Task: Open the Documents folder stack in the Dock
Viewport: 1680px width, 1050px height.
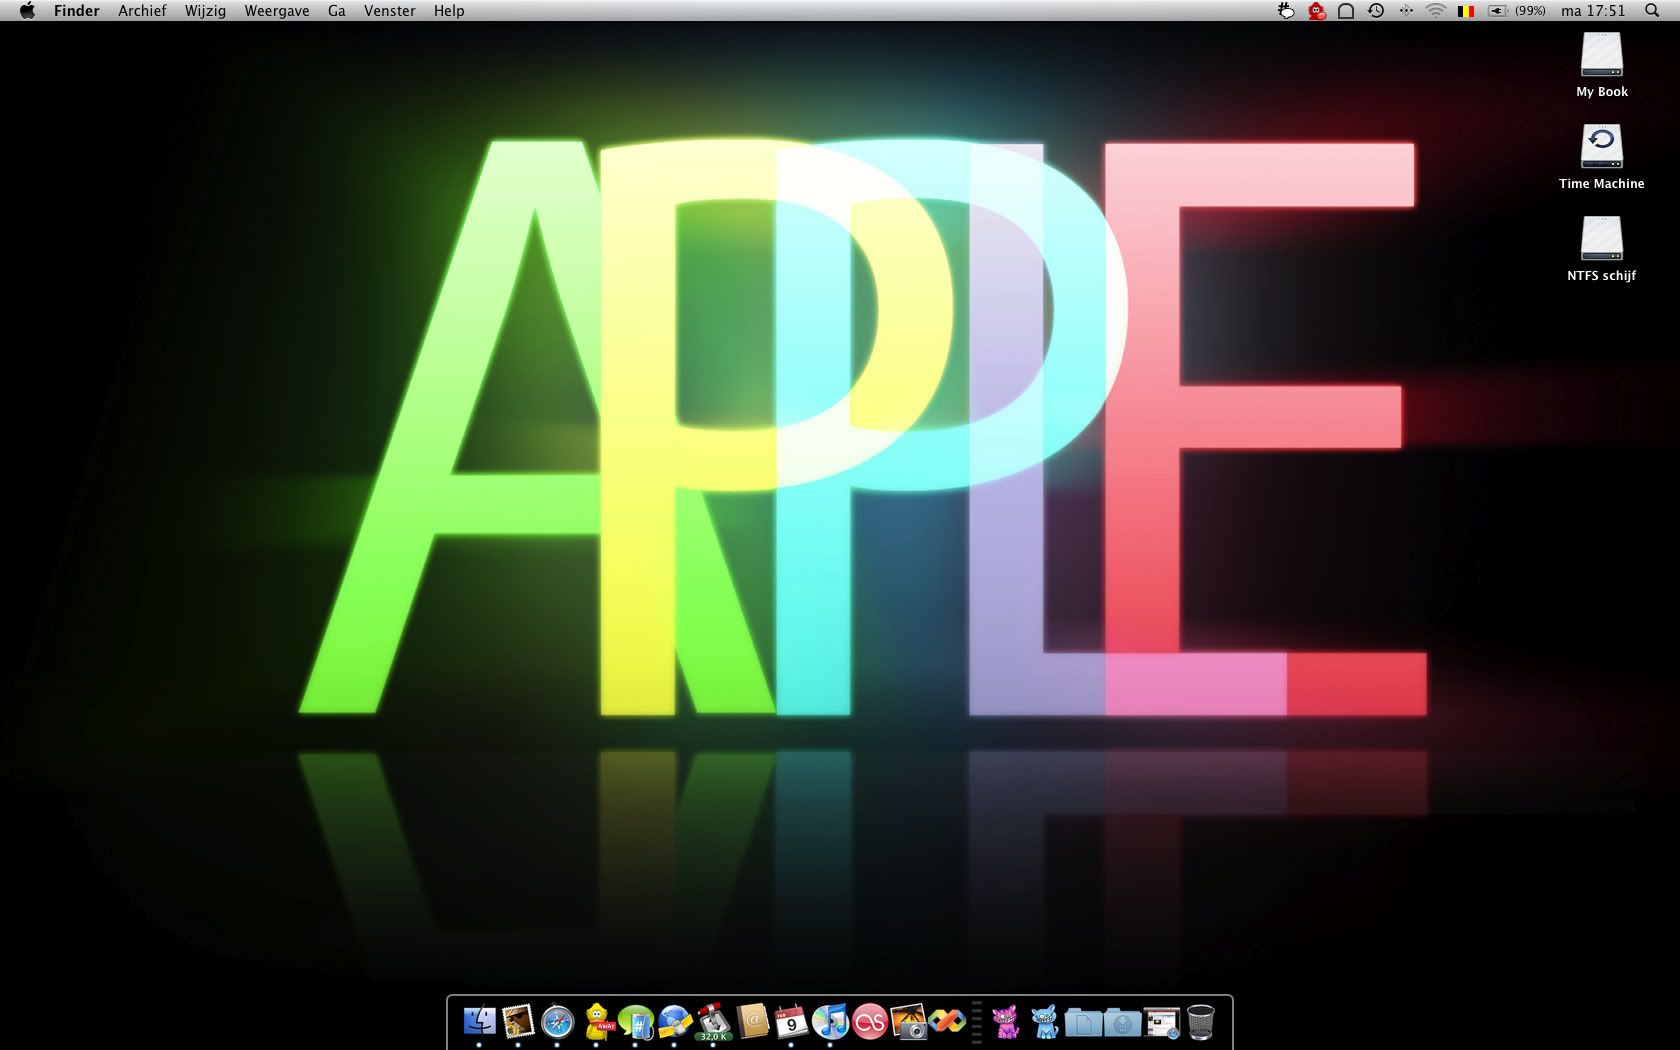Action: [1083, 1022]
